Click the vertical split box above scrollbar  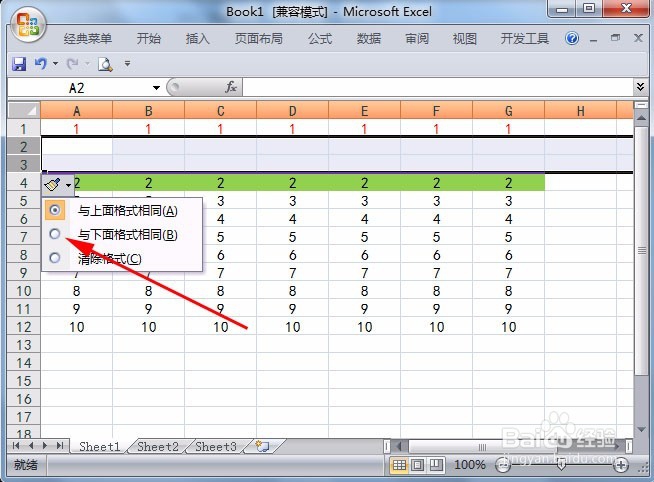(x=641, y=105)
